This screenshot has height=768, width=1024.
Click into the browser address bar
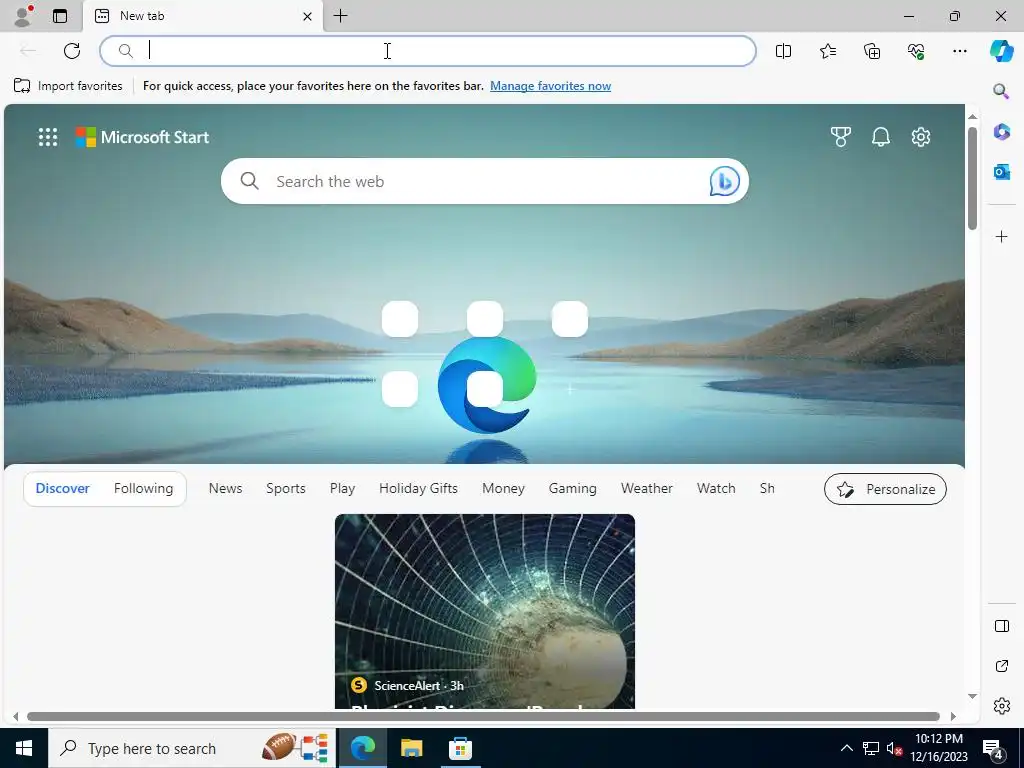428,51
